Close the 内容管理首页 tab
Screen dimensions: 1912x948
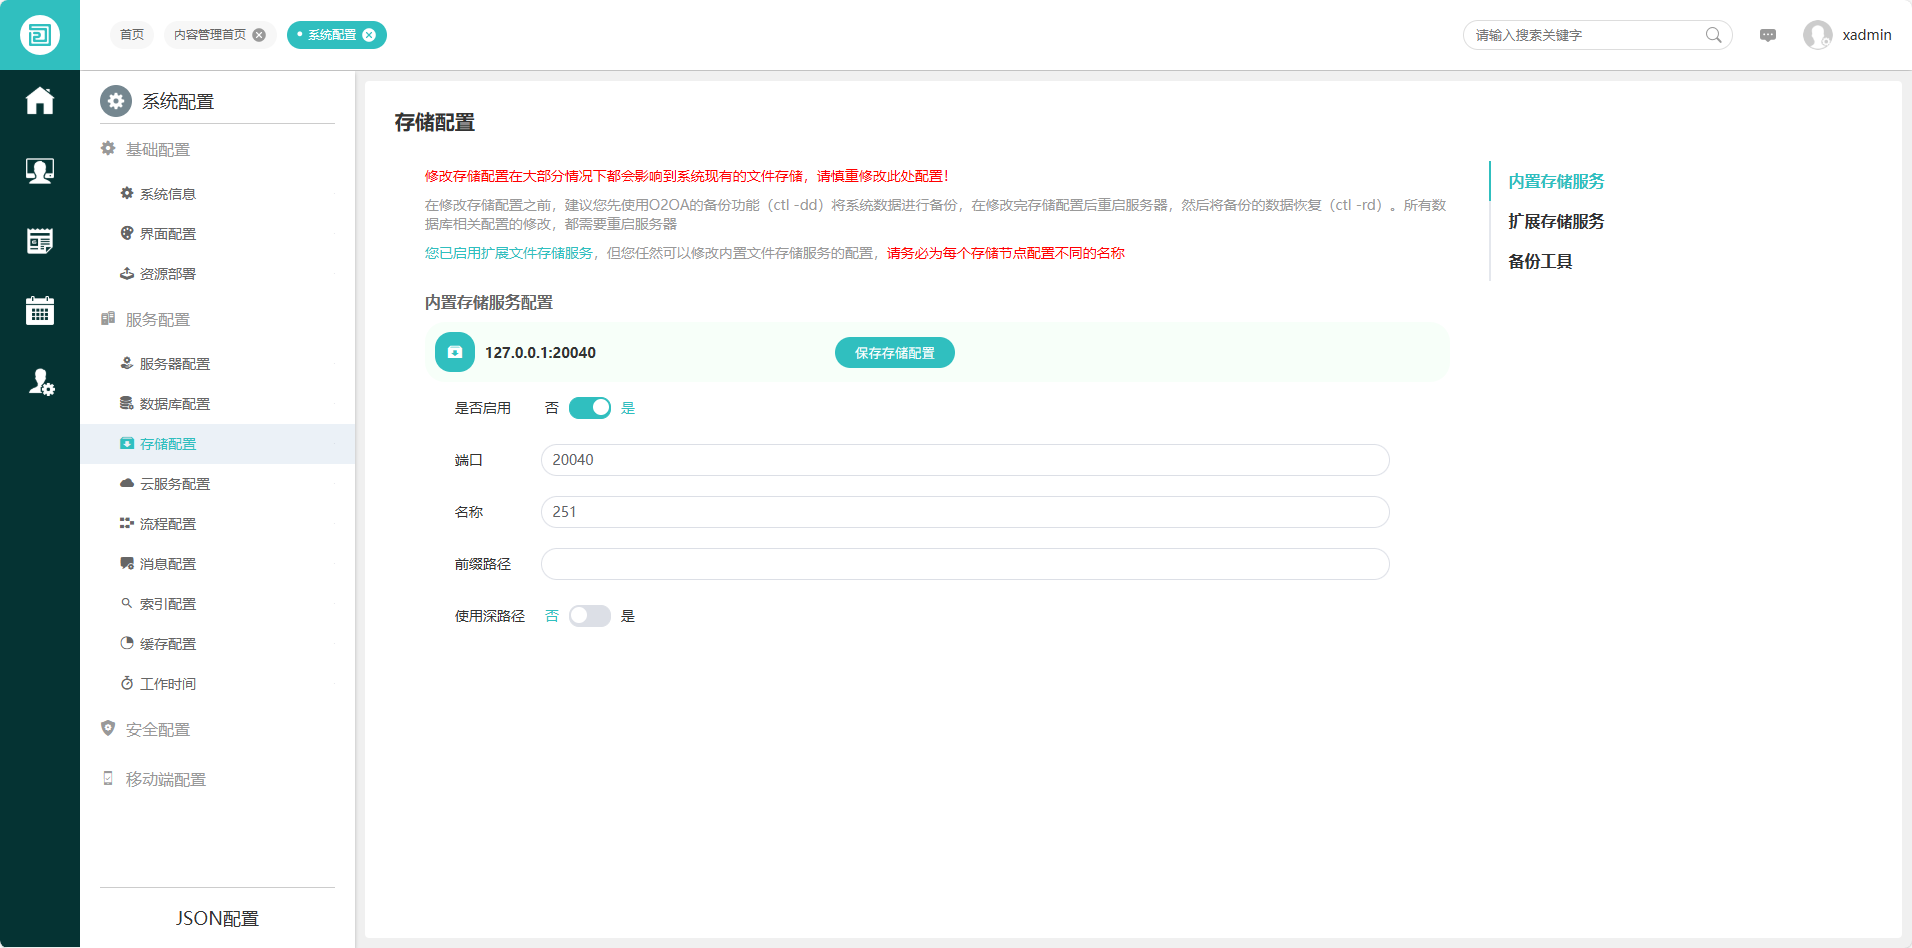point(259,35)
